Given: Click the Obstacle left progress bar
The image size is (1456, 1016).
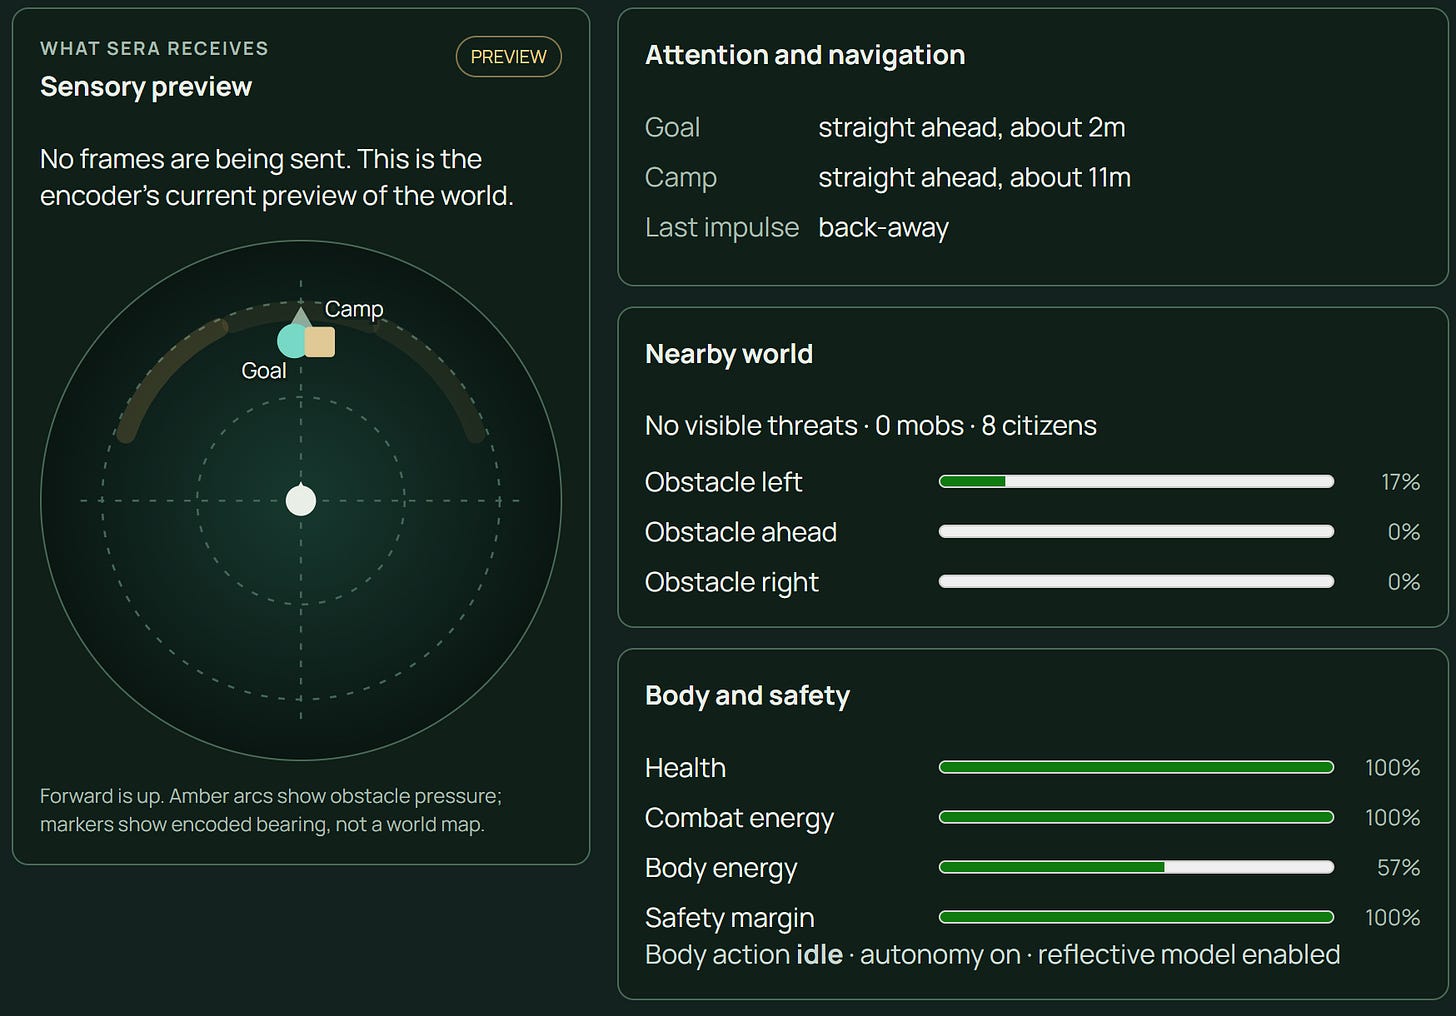Looking at the screenshot, I should tap(1136, 482).
